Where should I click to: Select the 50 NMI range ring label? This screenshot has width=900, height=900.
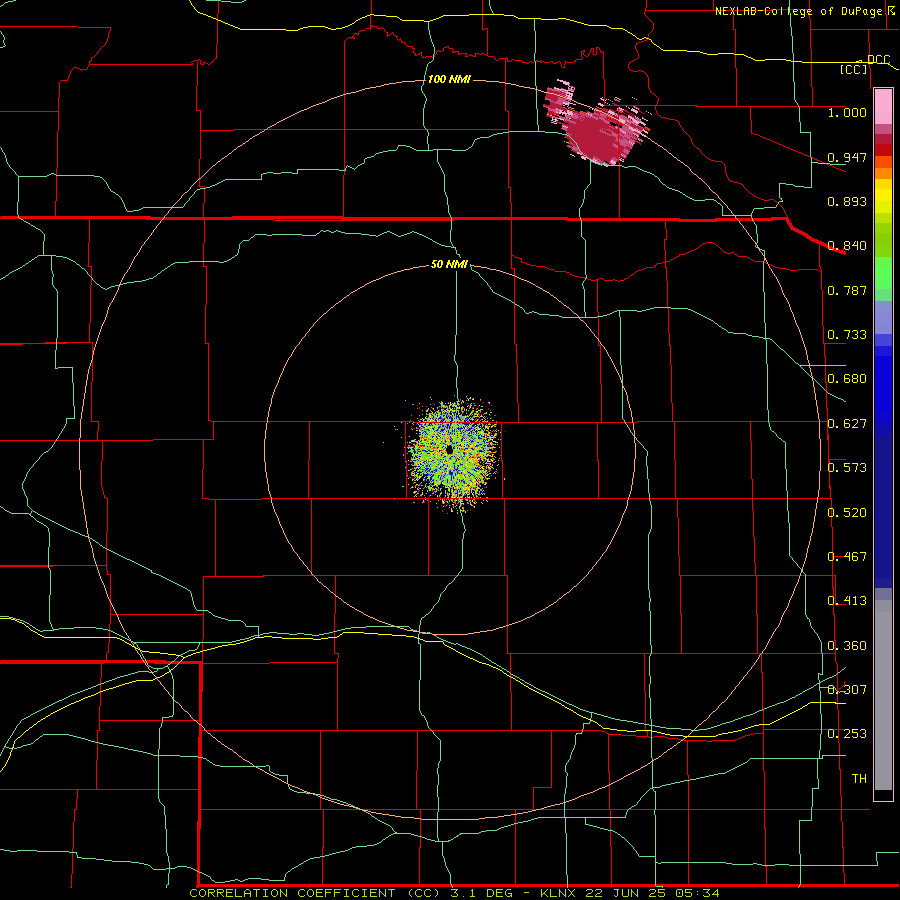point(449,264)
